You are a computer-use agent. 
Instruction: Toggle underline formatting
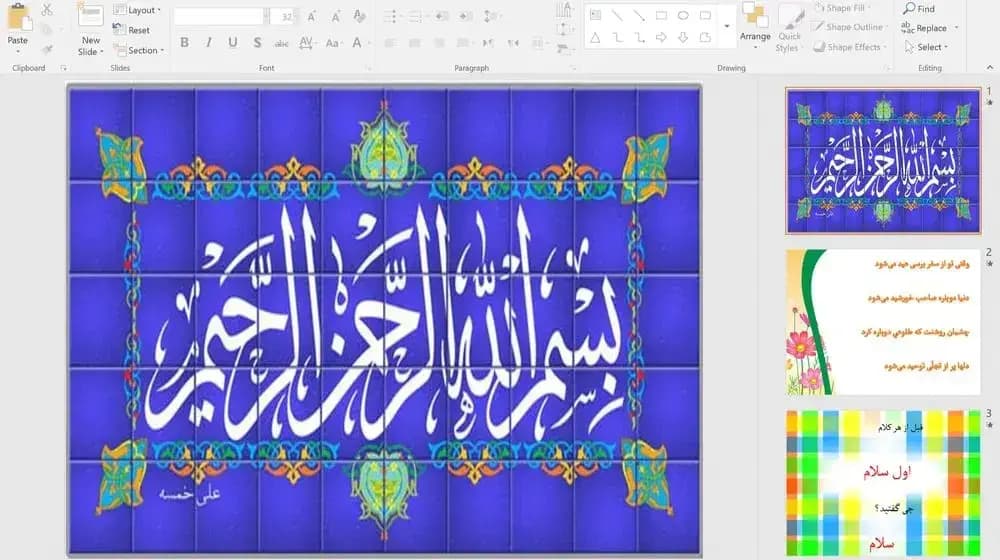tap(233, 43)
